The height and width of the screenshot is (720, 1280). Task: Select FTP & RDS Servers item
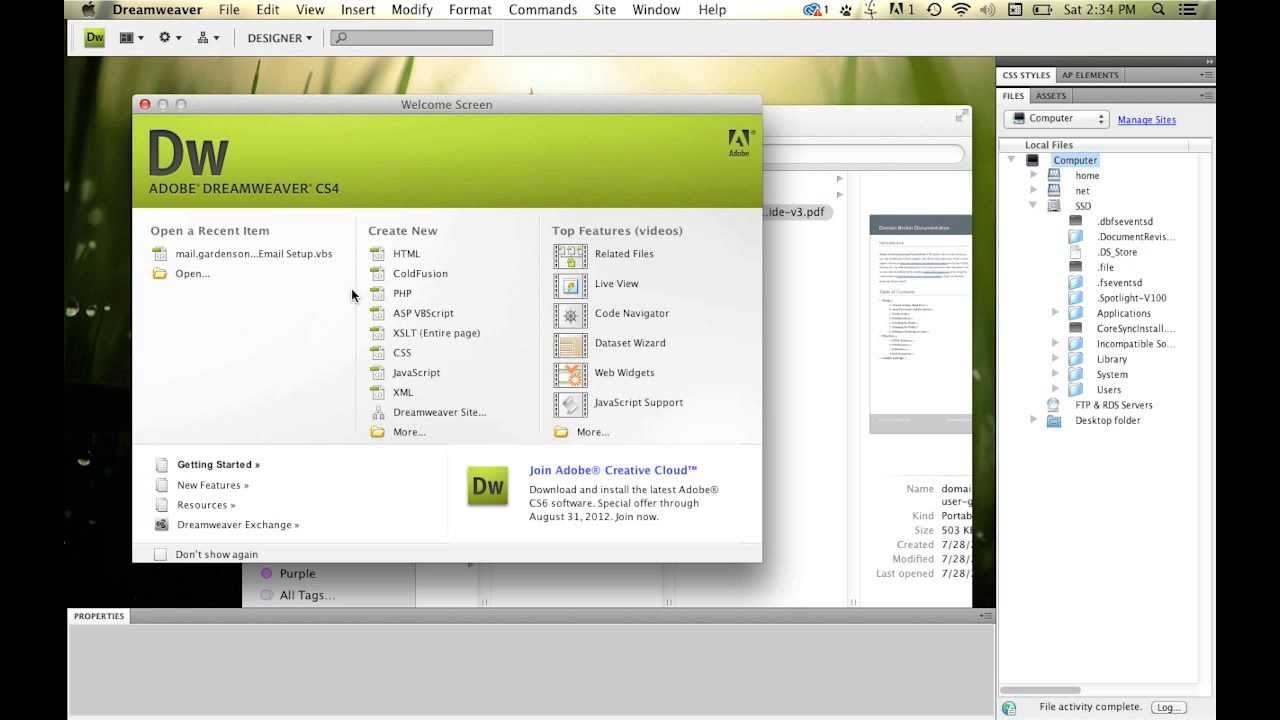(1113, 405)
